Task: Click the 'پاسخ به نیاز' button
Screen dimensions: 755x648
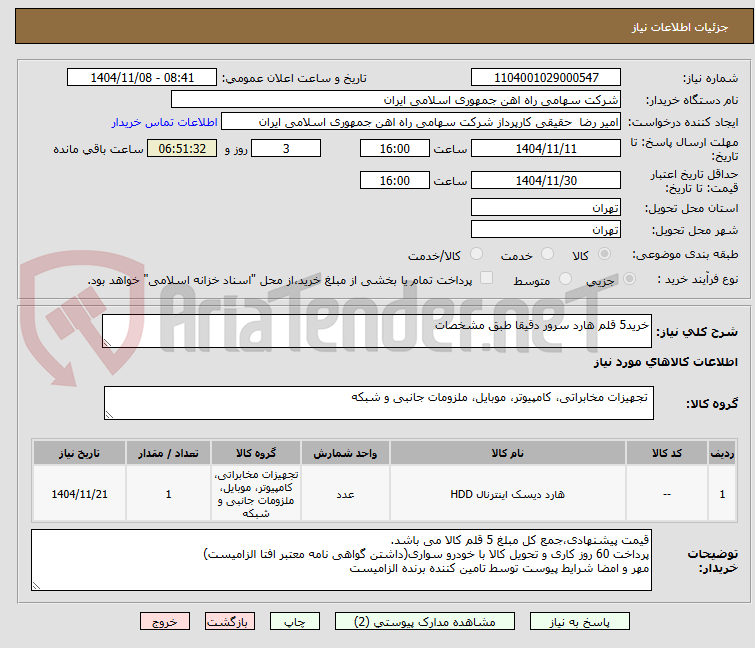Action: (x=580, y=622)
